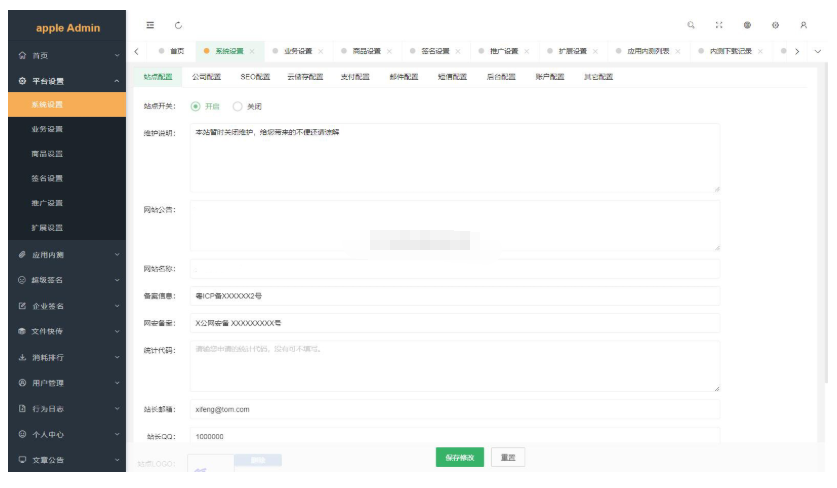Expand the 文件快传 menu chevron

click(x=117, y=331)
